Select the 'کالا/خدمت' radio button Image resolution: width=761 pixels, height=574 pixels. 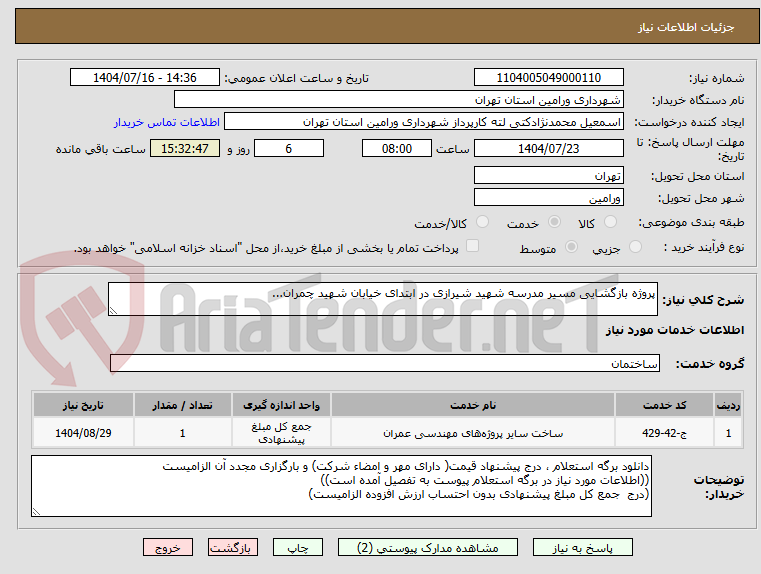coord(482,222)
